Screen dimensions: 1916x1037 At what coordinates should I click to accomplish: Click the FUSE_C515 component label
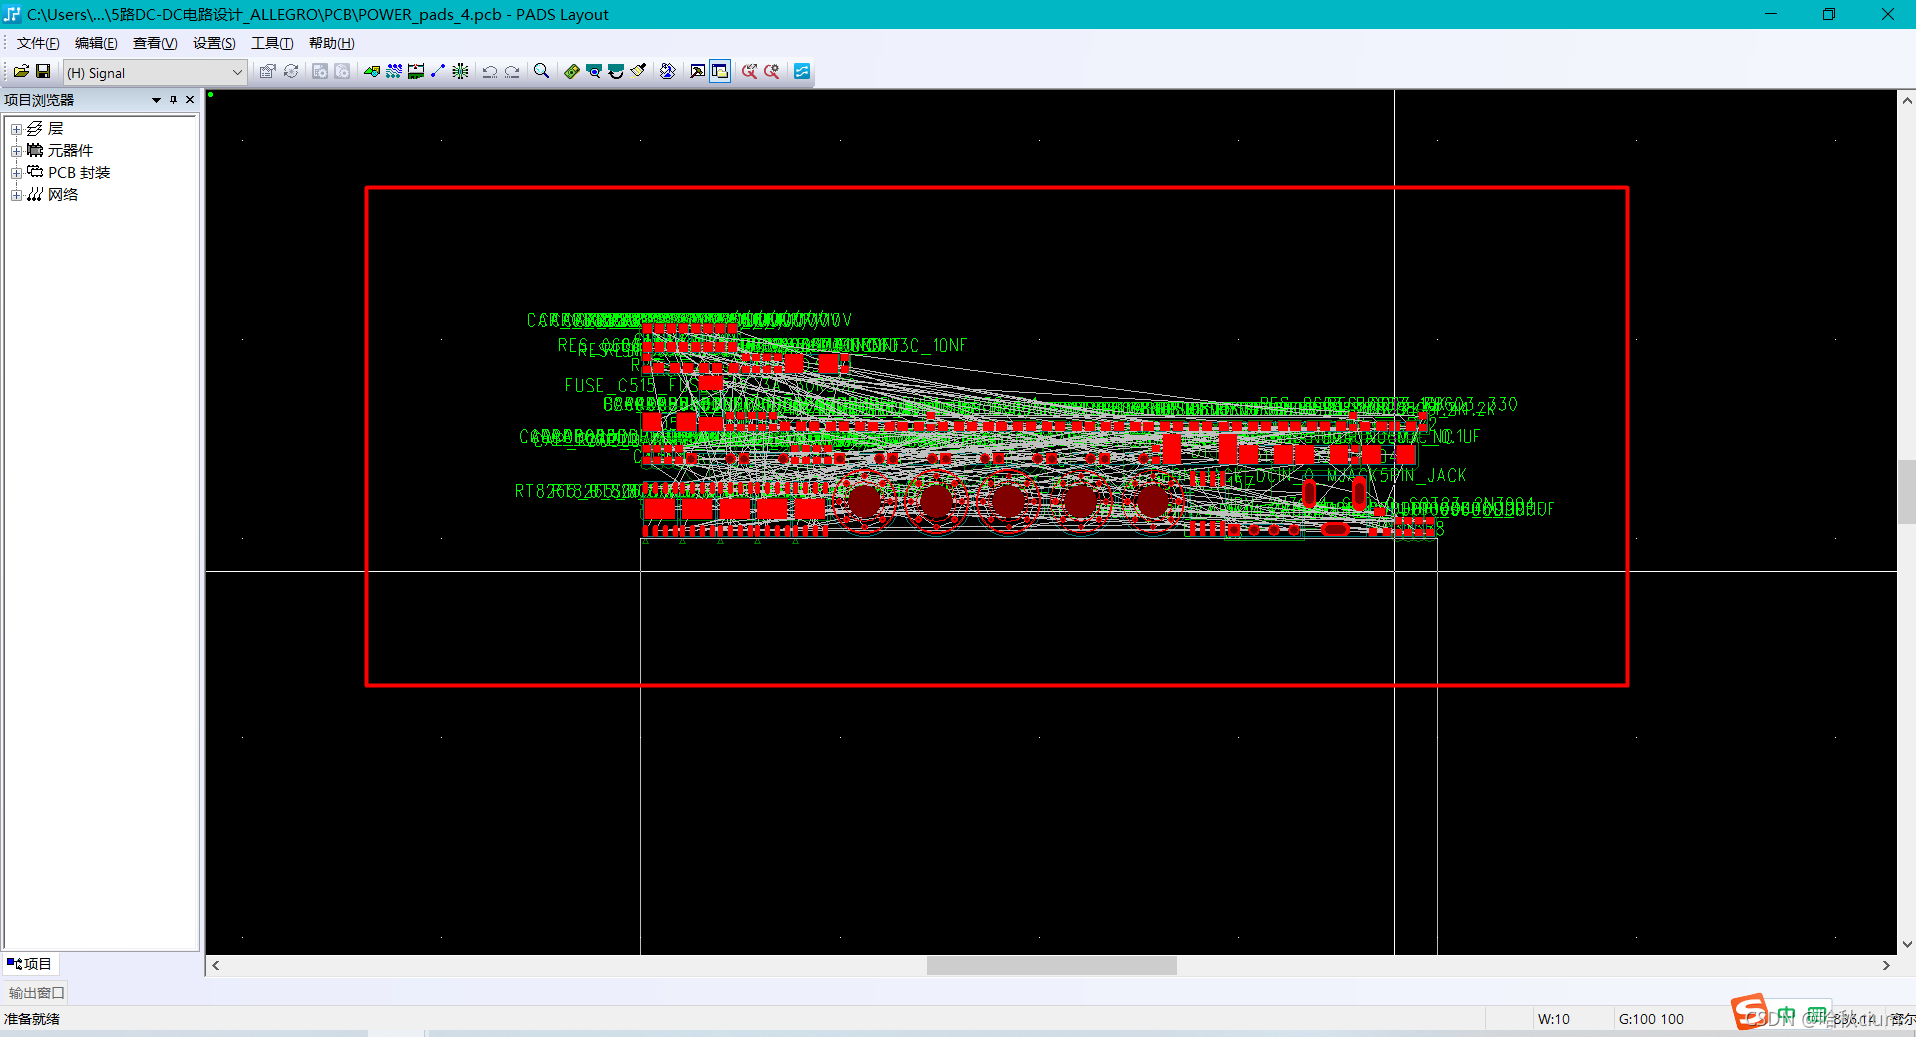click(610, 386)
